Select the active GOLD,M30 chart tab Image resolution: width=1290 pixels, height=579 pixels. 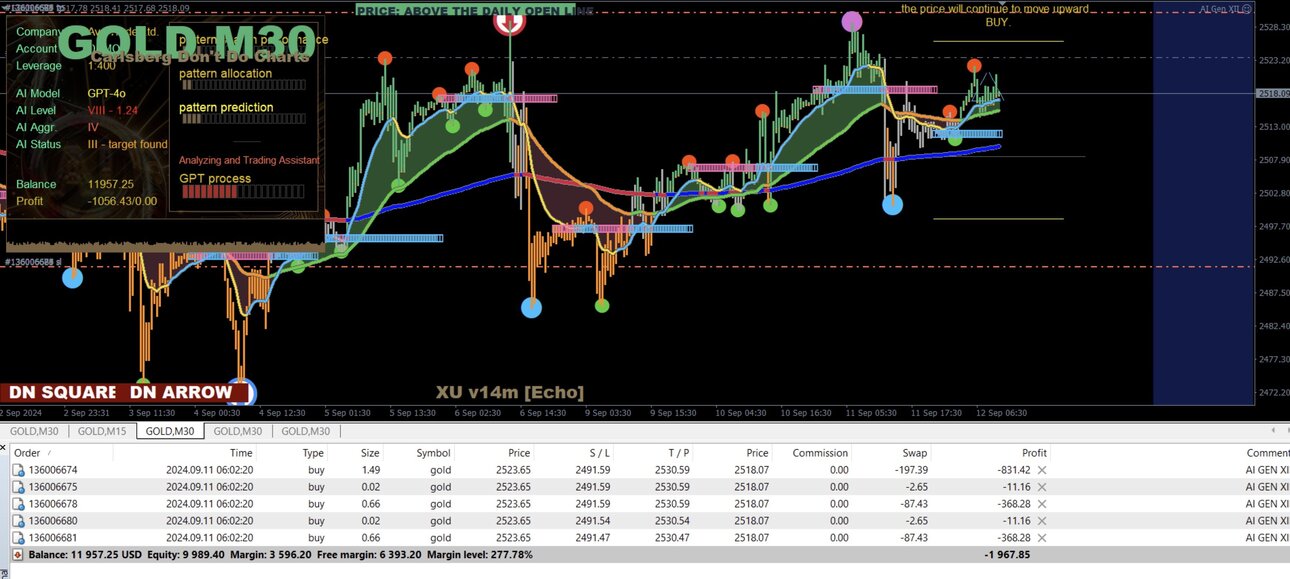pyautogui.click(x=170, y=431)
